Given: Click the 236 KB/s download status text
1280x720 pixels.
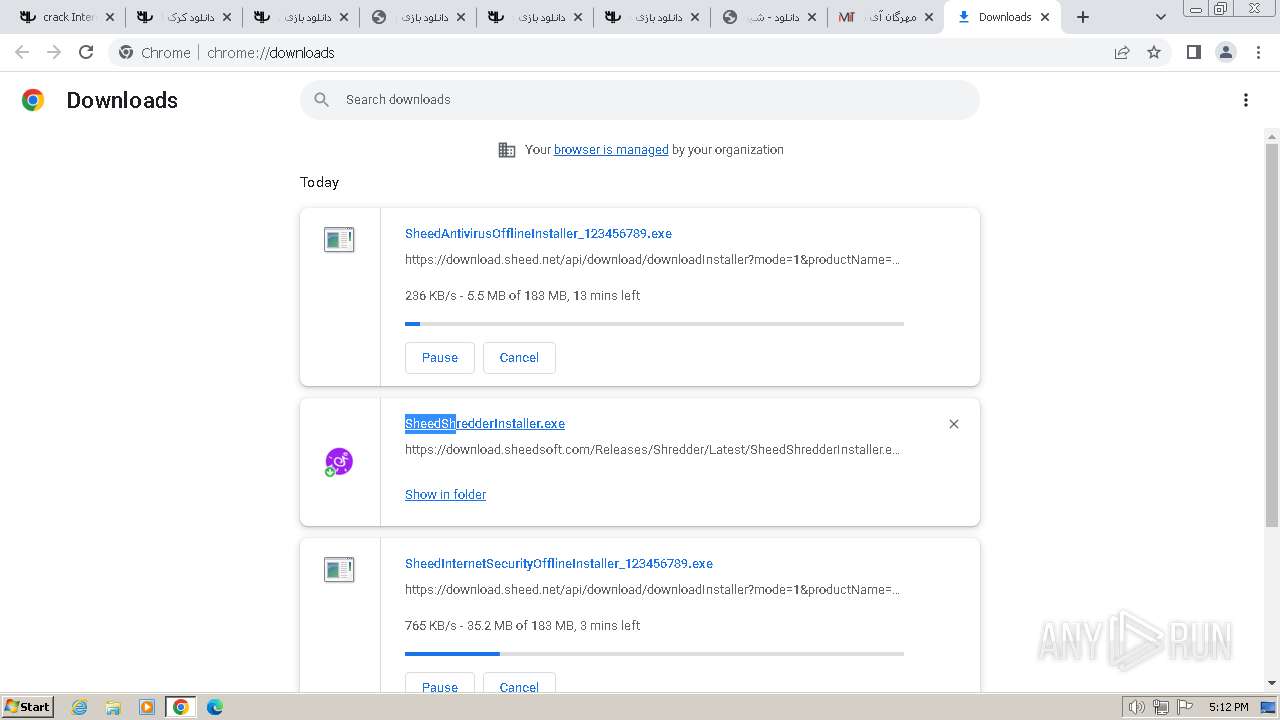Looking at the screenshot, I should pyautogui.click(x=522, y=296).
